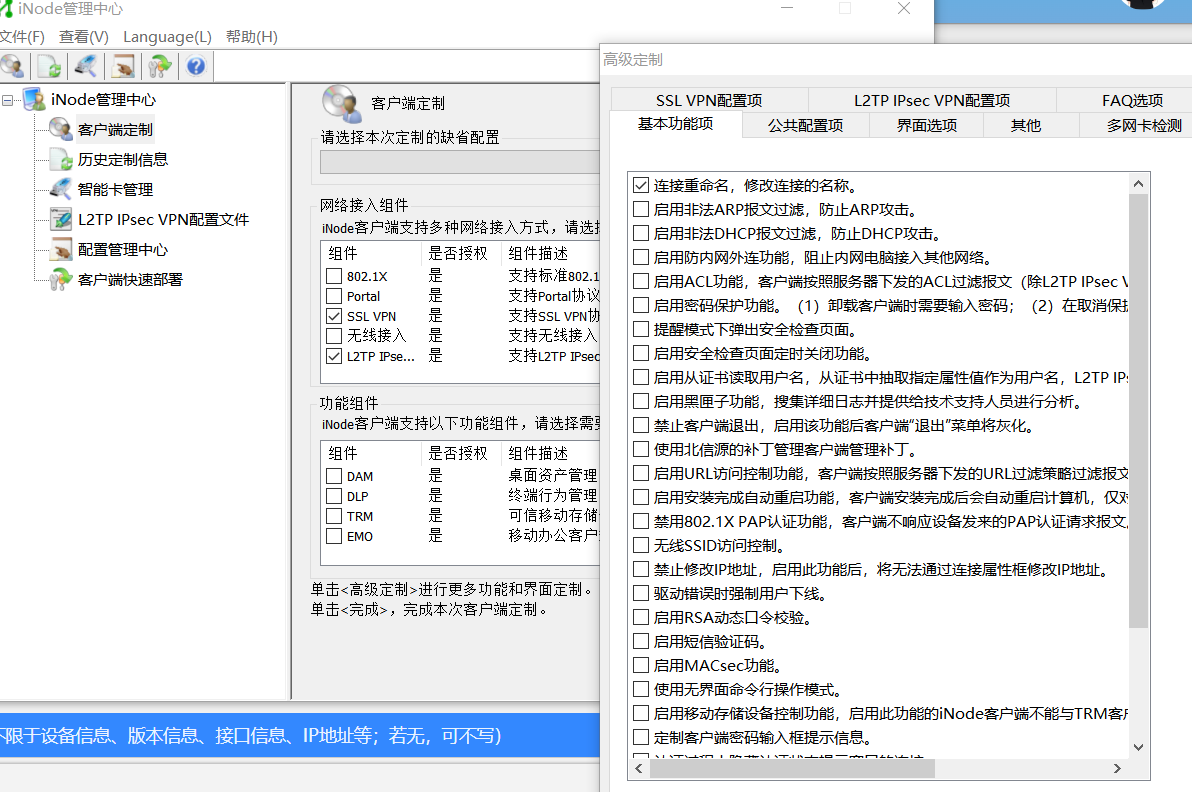
Task: Click 是否授权 header in function components table
Action: coord(461,453)
